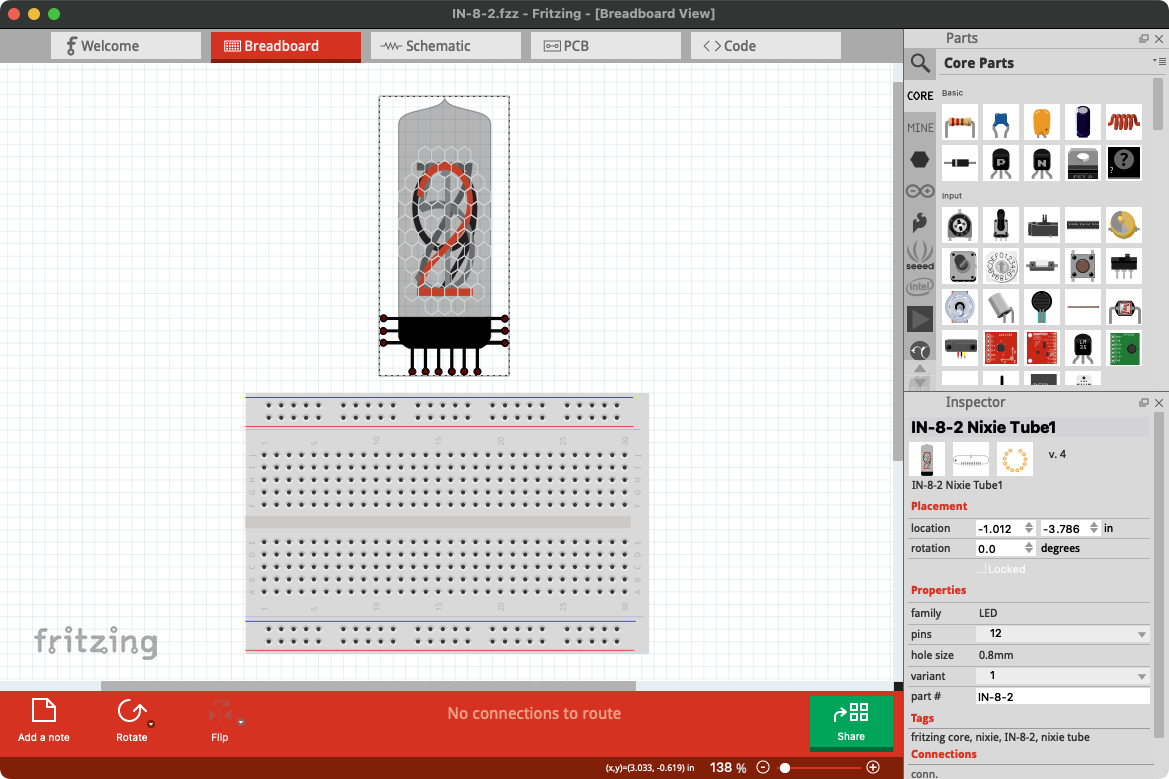Open the variant dropdown showing 1
Screen dimensions: 1169x779
tap(1062, 675)
